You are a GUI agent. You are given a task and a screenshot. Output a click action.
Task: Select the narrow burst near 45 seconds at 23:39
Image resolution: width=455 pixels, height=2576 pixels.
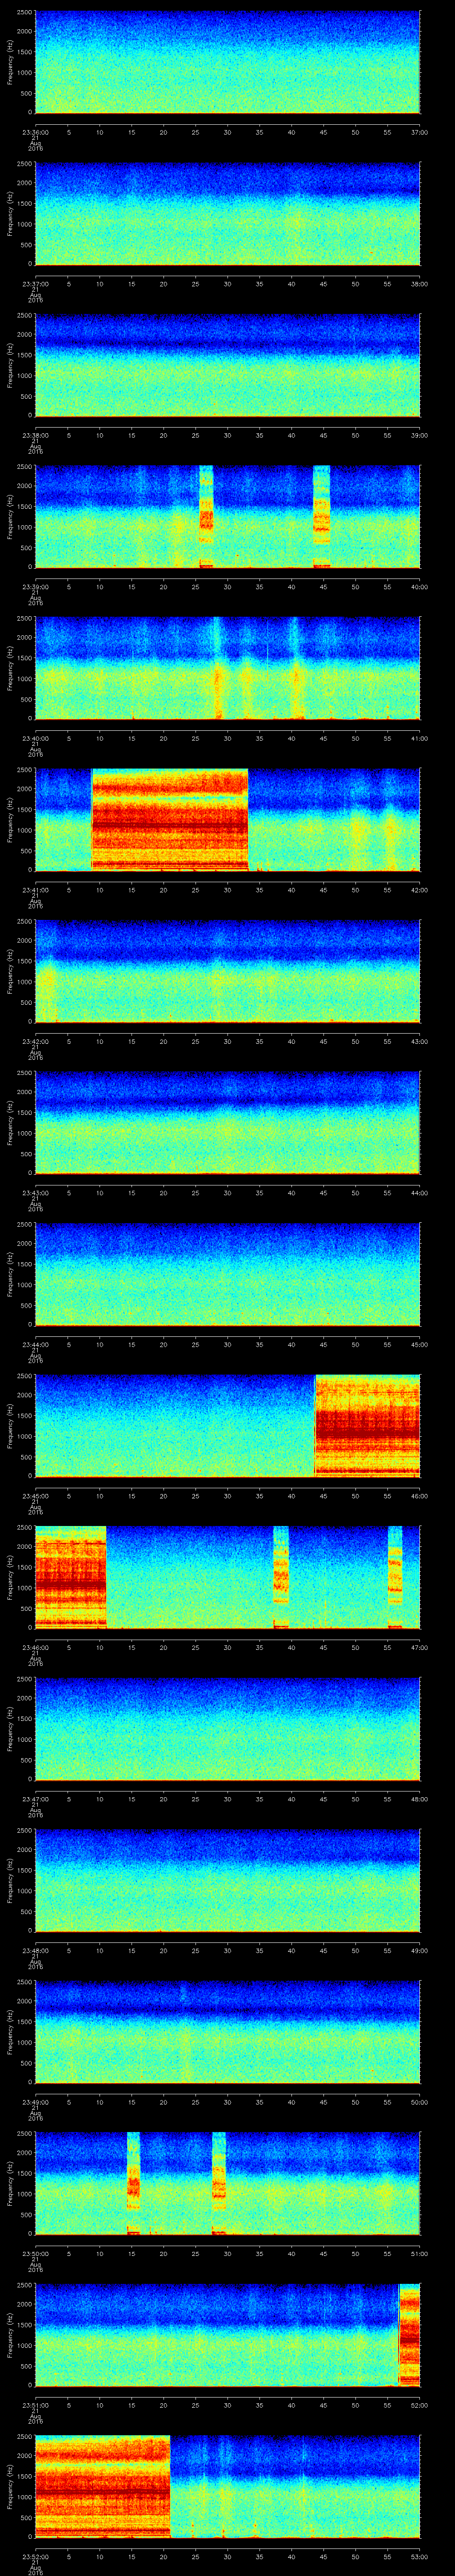(x=321, y=517)
